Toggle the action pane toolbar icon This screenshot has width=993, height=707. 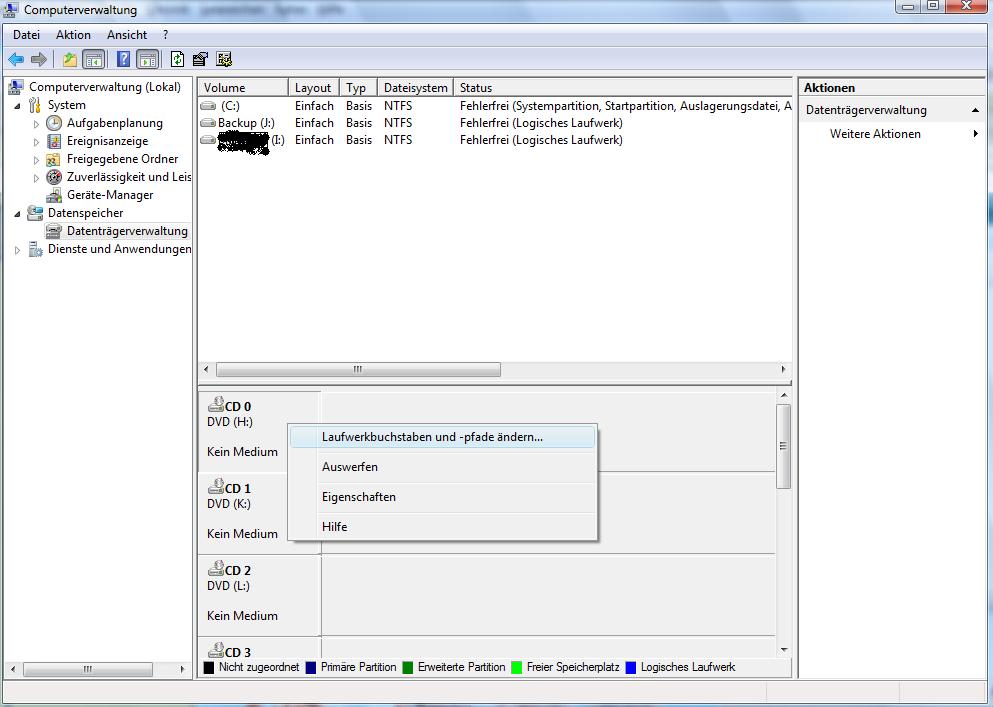(147, 60)
